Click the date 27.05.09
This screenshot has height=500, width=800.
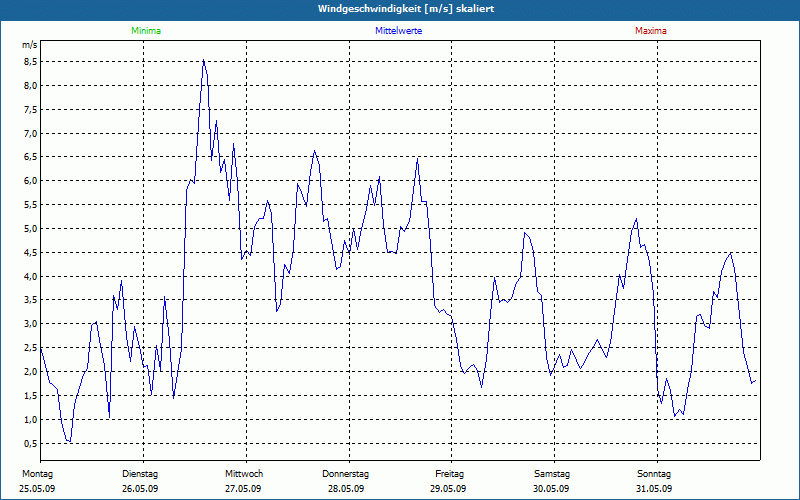243,489
